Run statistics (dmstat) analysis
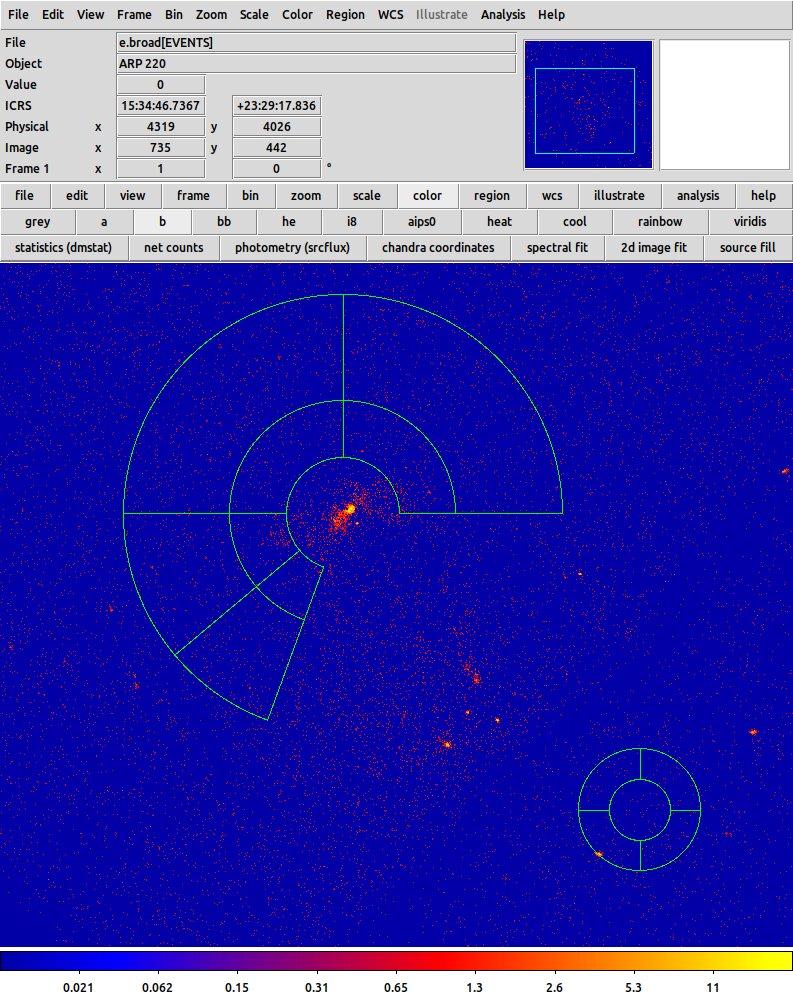Viewport: 793px width, 995px height. point(63,247)
